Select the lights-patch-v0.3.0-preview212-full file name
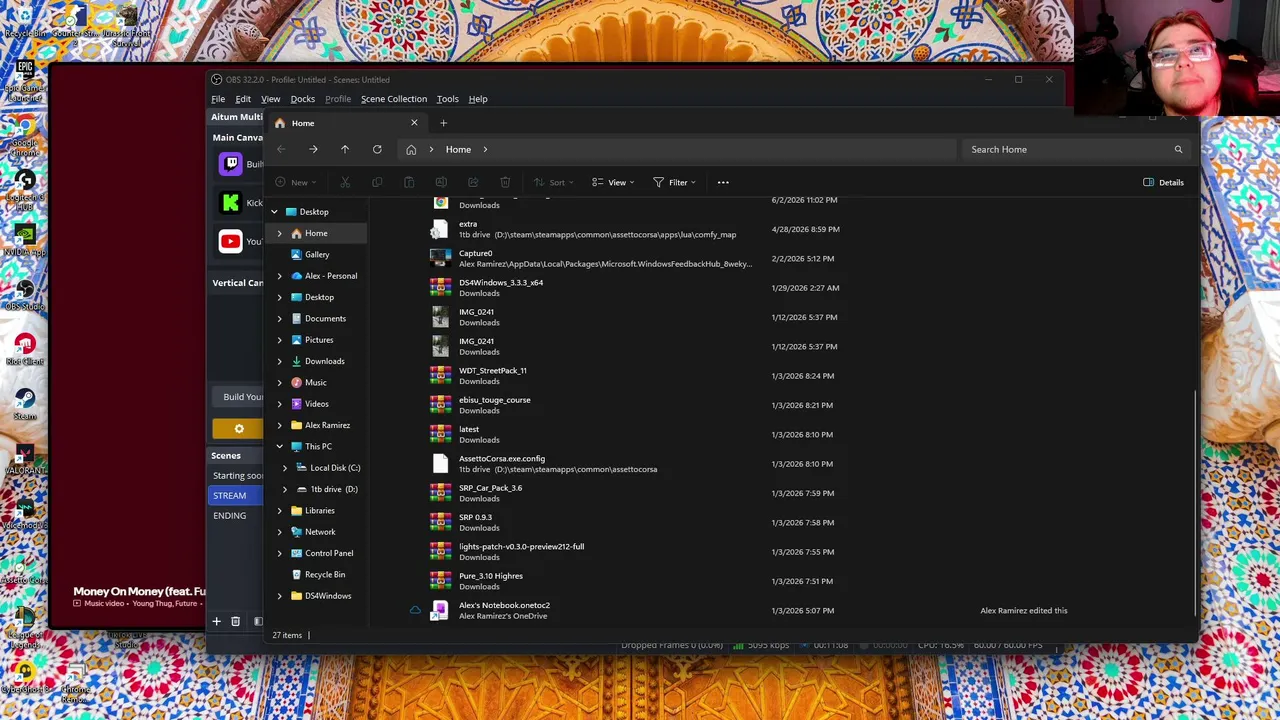Screen dimensions: 1280x720 [x=521, y=547]
